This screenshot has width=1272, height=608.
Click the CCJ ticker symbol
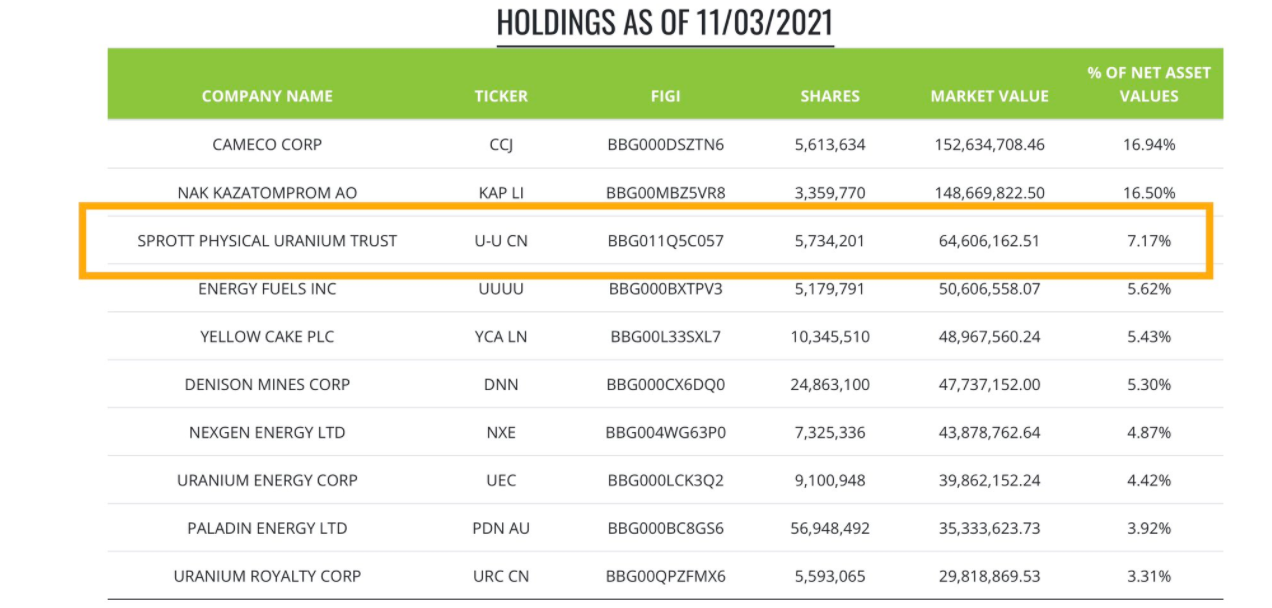tap(501, 144)
